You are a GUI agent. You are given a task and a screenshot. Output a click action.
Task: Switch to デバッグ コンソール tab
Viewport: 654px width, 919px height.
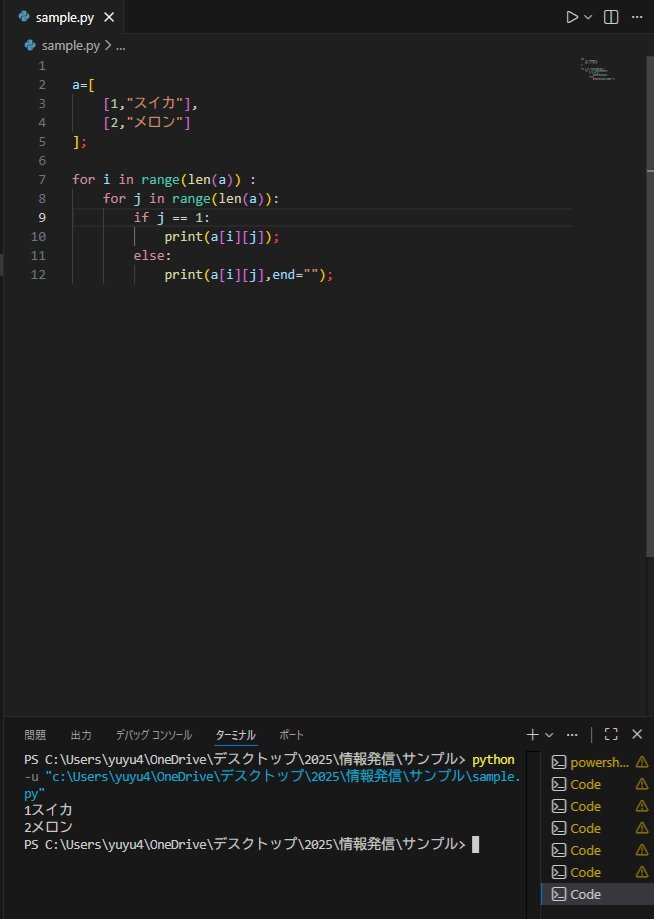click(x=153, y=734)
